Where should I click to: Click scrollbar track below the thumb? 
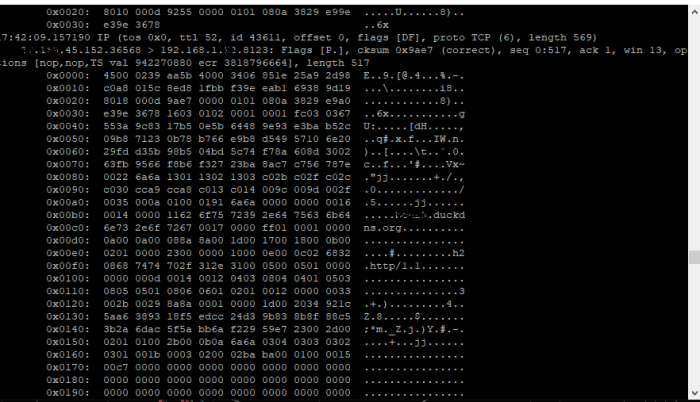694,325
